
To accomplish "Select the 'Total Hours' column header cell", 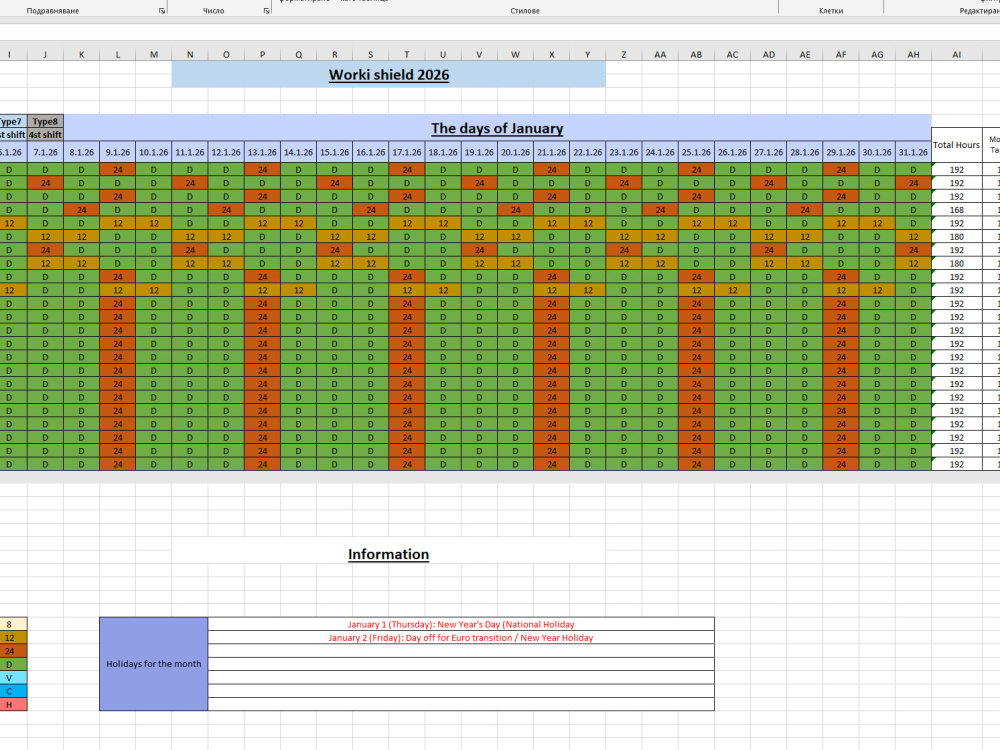I will click(956, 145).
